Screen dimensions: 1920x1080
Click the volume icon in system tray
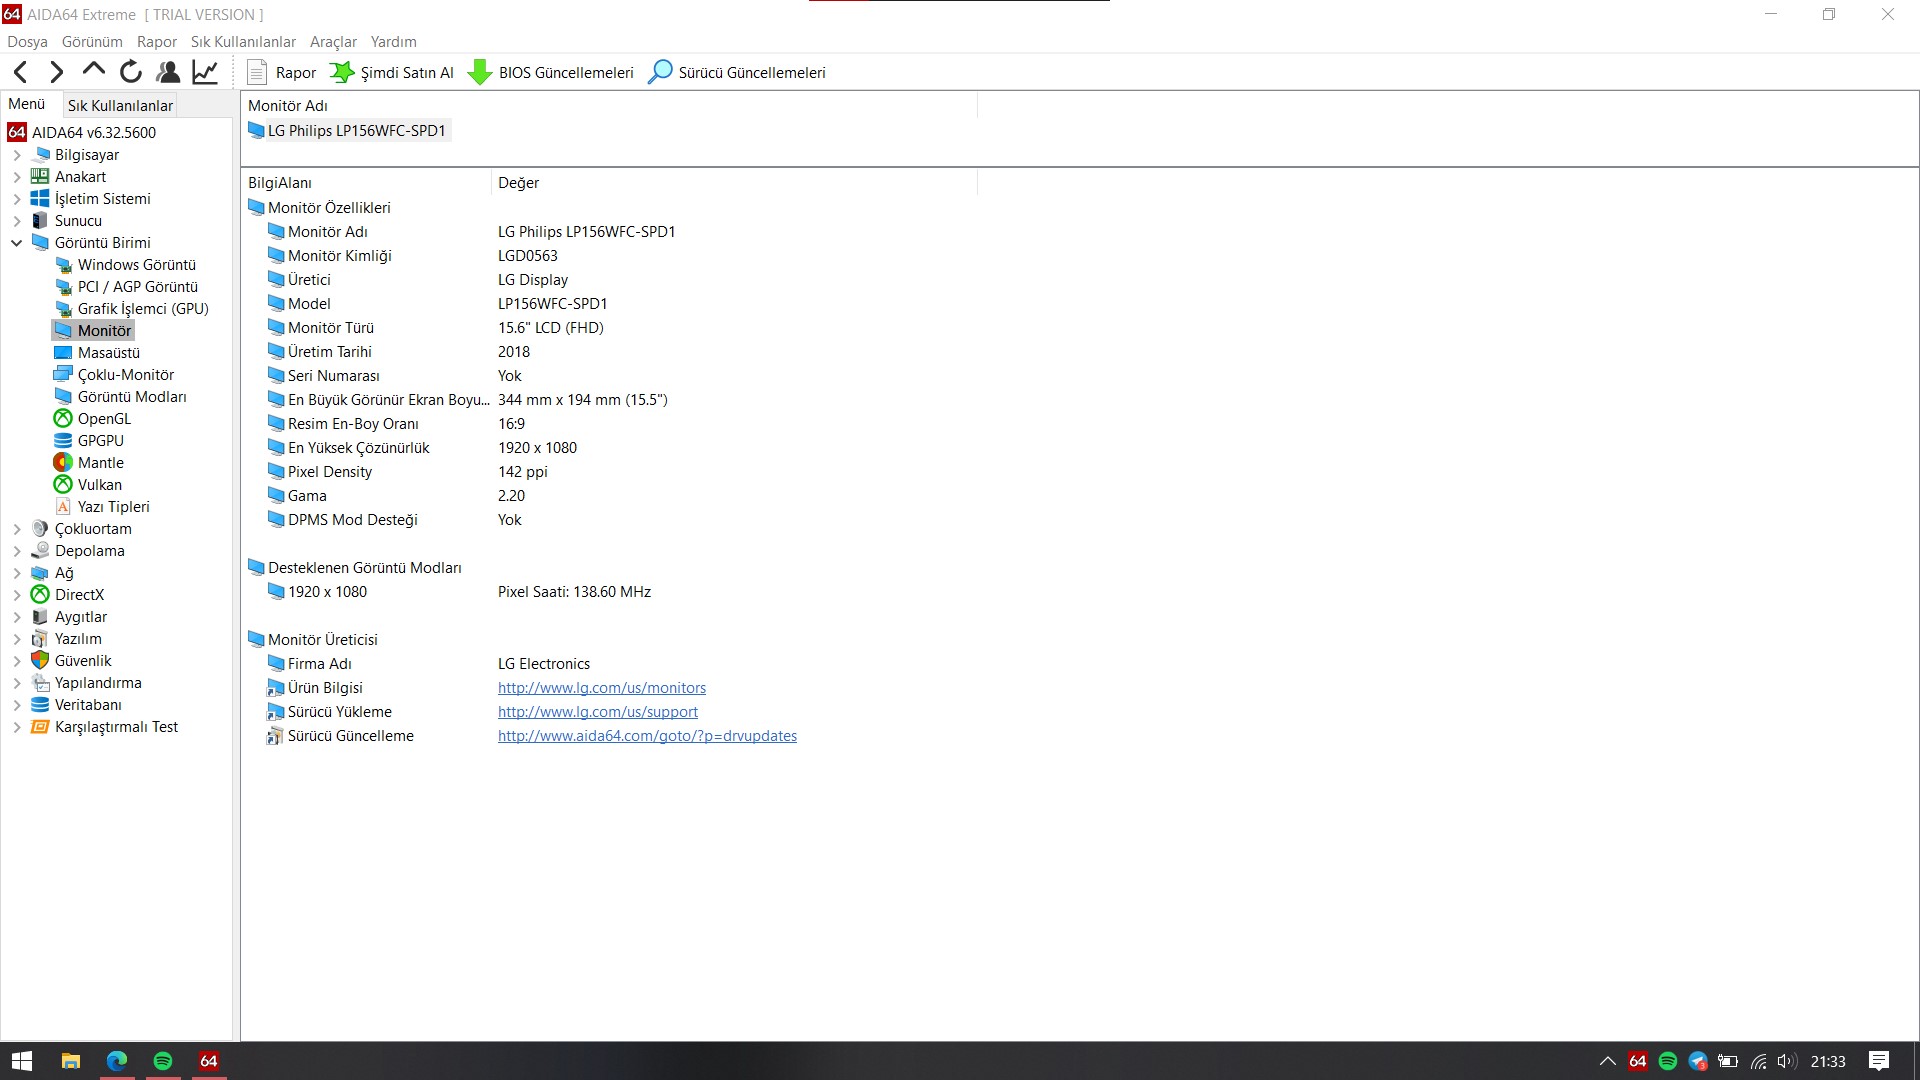point(1787,1061)
